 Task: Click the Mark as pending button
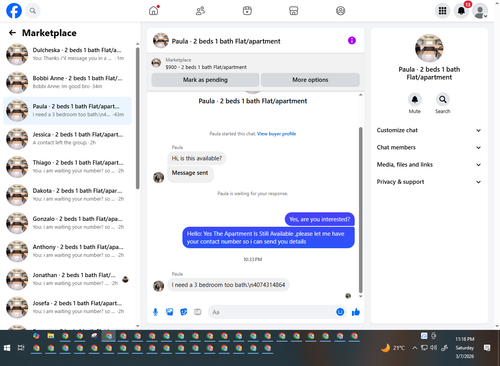pyautogui.click(x=205, y=80)
